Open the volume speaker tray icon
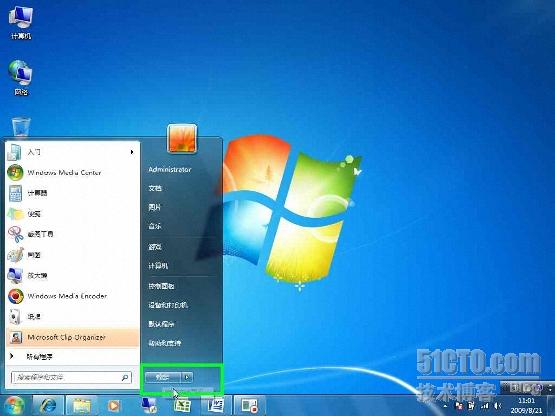This screenshot has width=555, height=416. click(x=497, y=406)
